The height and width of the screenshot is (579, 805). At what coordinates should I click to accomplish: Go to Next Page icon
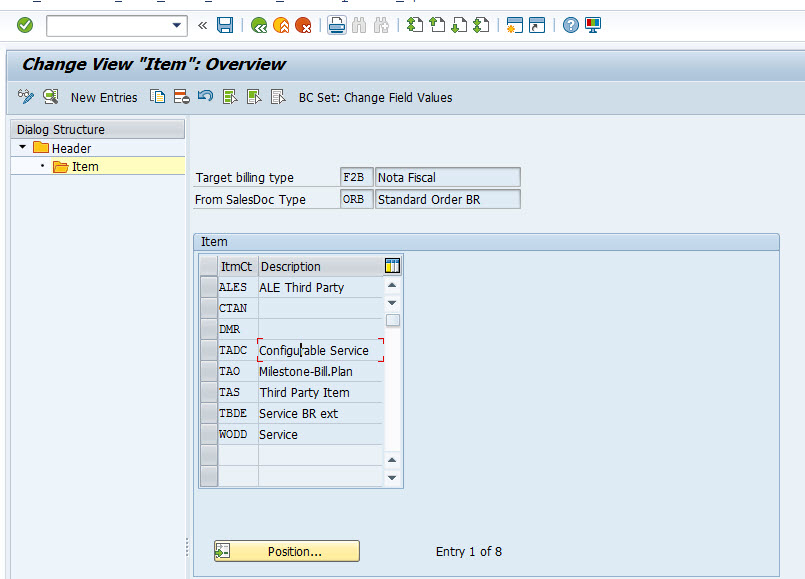pos(459,25)
